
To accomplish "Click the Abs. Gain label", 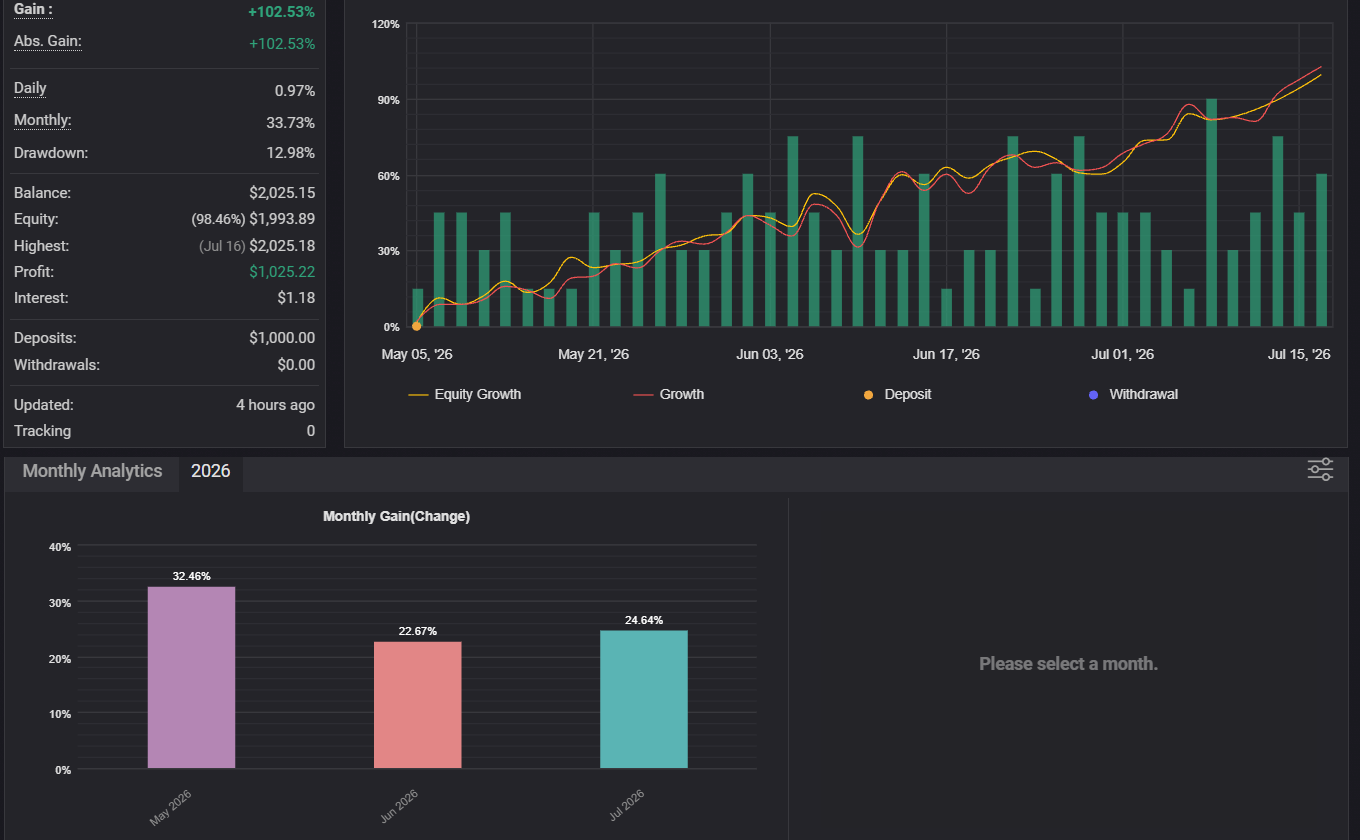I will 48,41.
